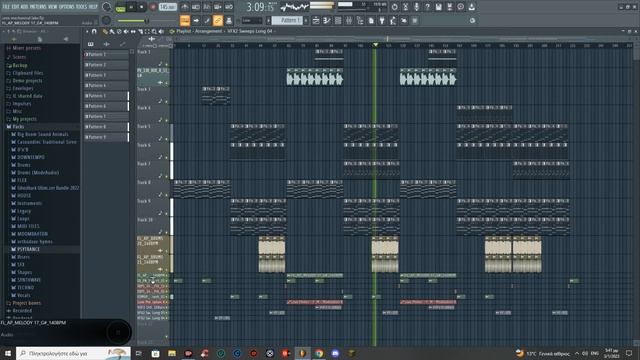640x360 pixels.
Task: Expand the My projects folder
Action: pyautogui.click(x=24, y=119)
